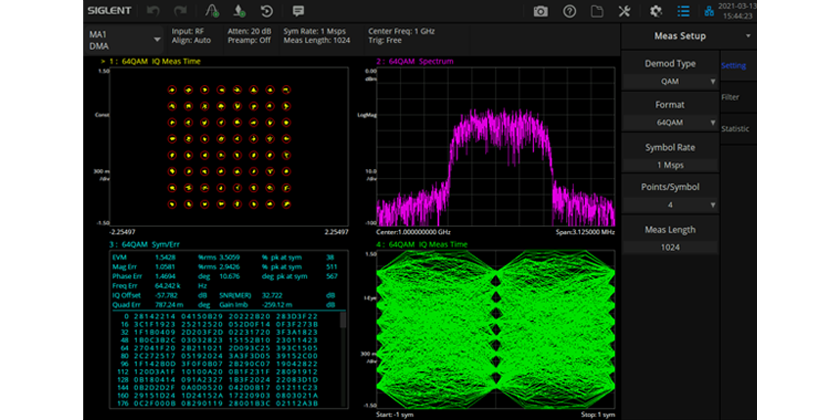Open the wrench tools icon
840x420 pixels.
coord(625,11)
